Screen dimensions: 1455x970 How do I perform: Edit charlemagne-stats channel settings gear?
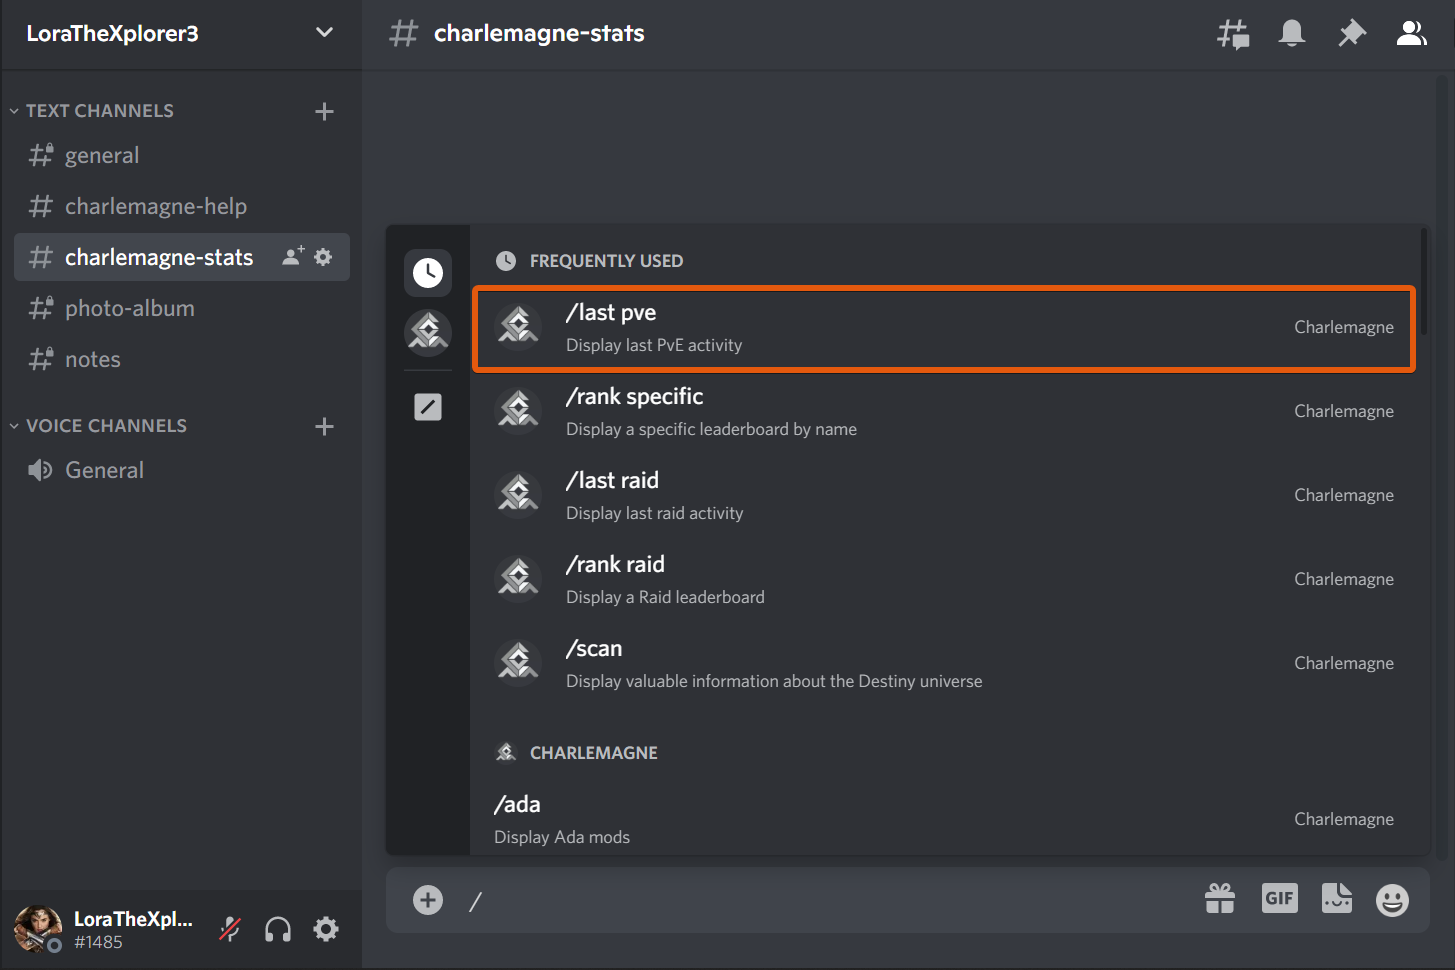(x=323, y=257)
